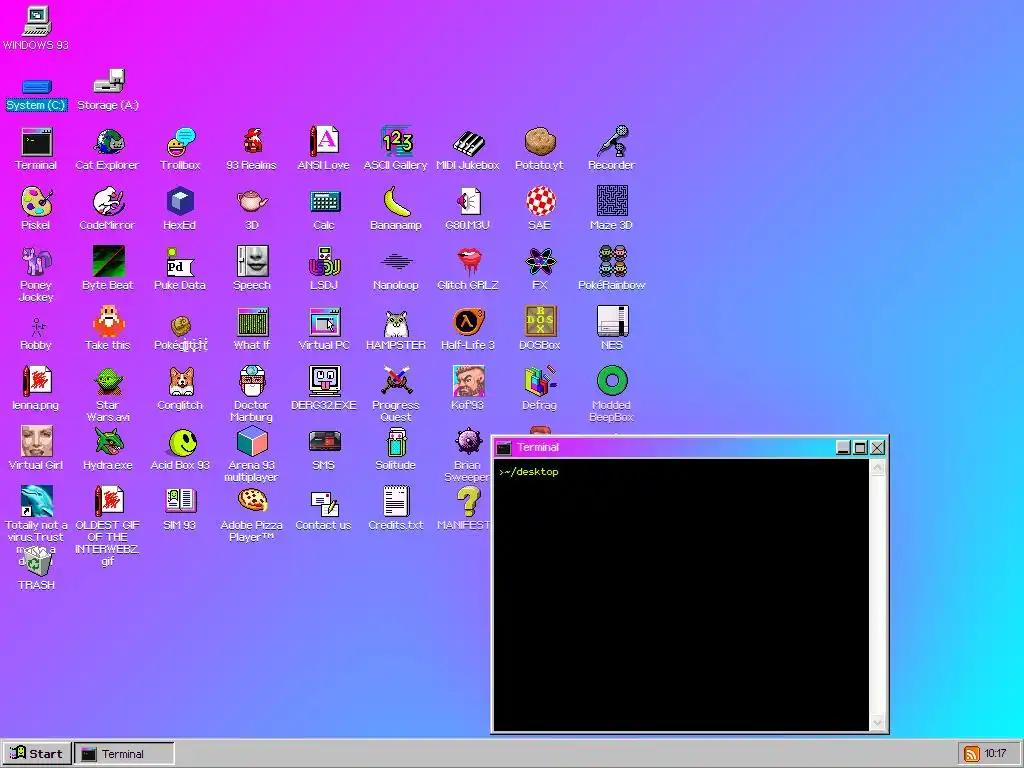Open the ASCII Gallery icon
The image size is (1024, 768).
(x=396, y=142)
